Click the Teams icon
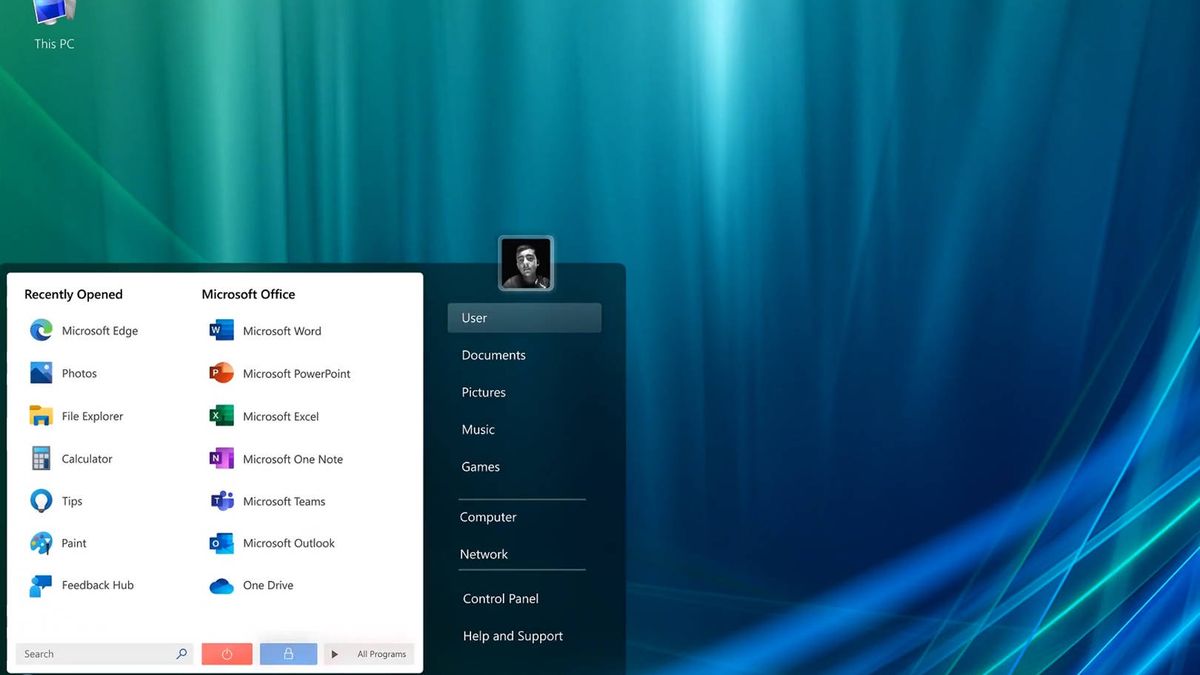Screen dimensions: 1200x675 point(222,501)
